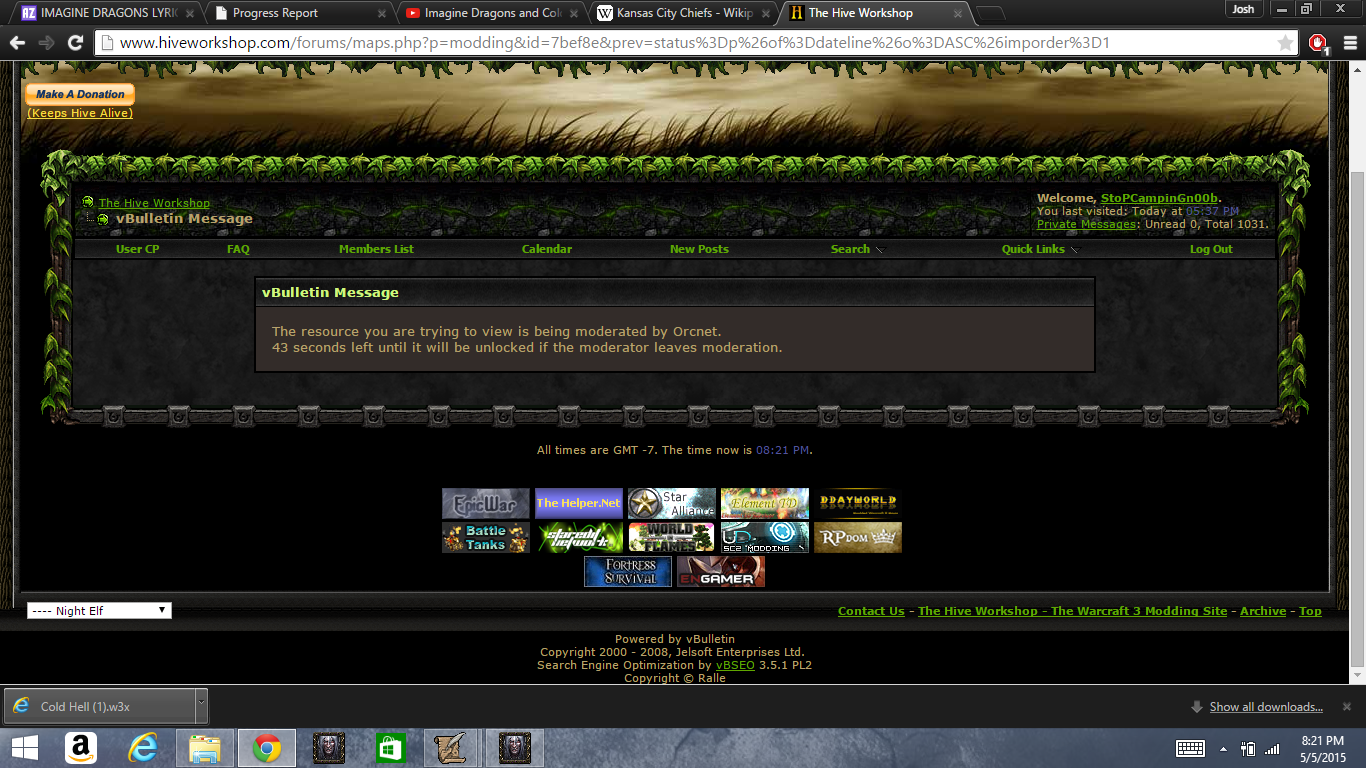Screen dimensions: 1366x768
Task: Open the World Editor scroll icon in taskbar
Action: point(452,748)
